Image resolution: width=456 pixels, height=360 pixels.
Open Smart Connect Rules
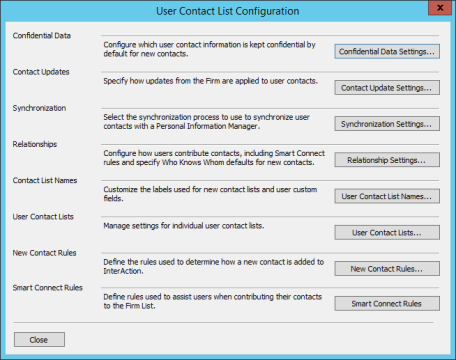click(x=387, y=304)
